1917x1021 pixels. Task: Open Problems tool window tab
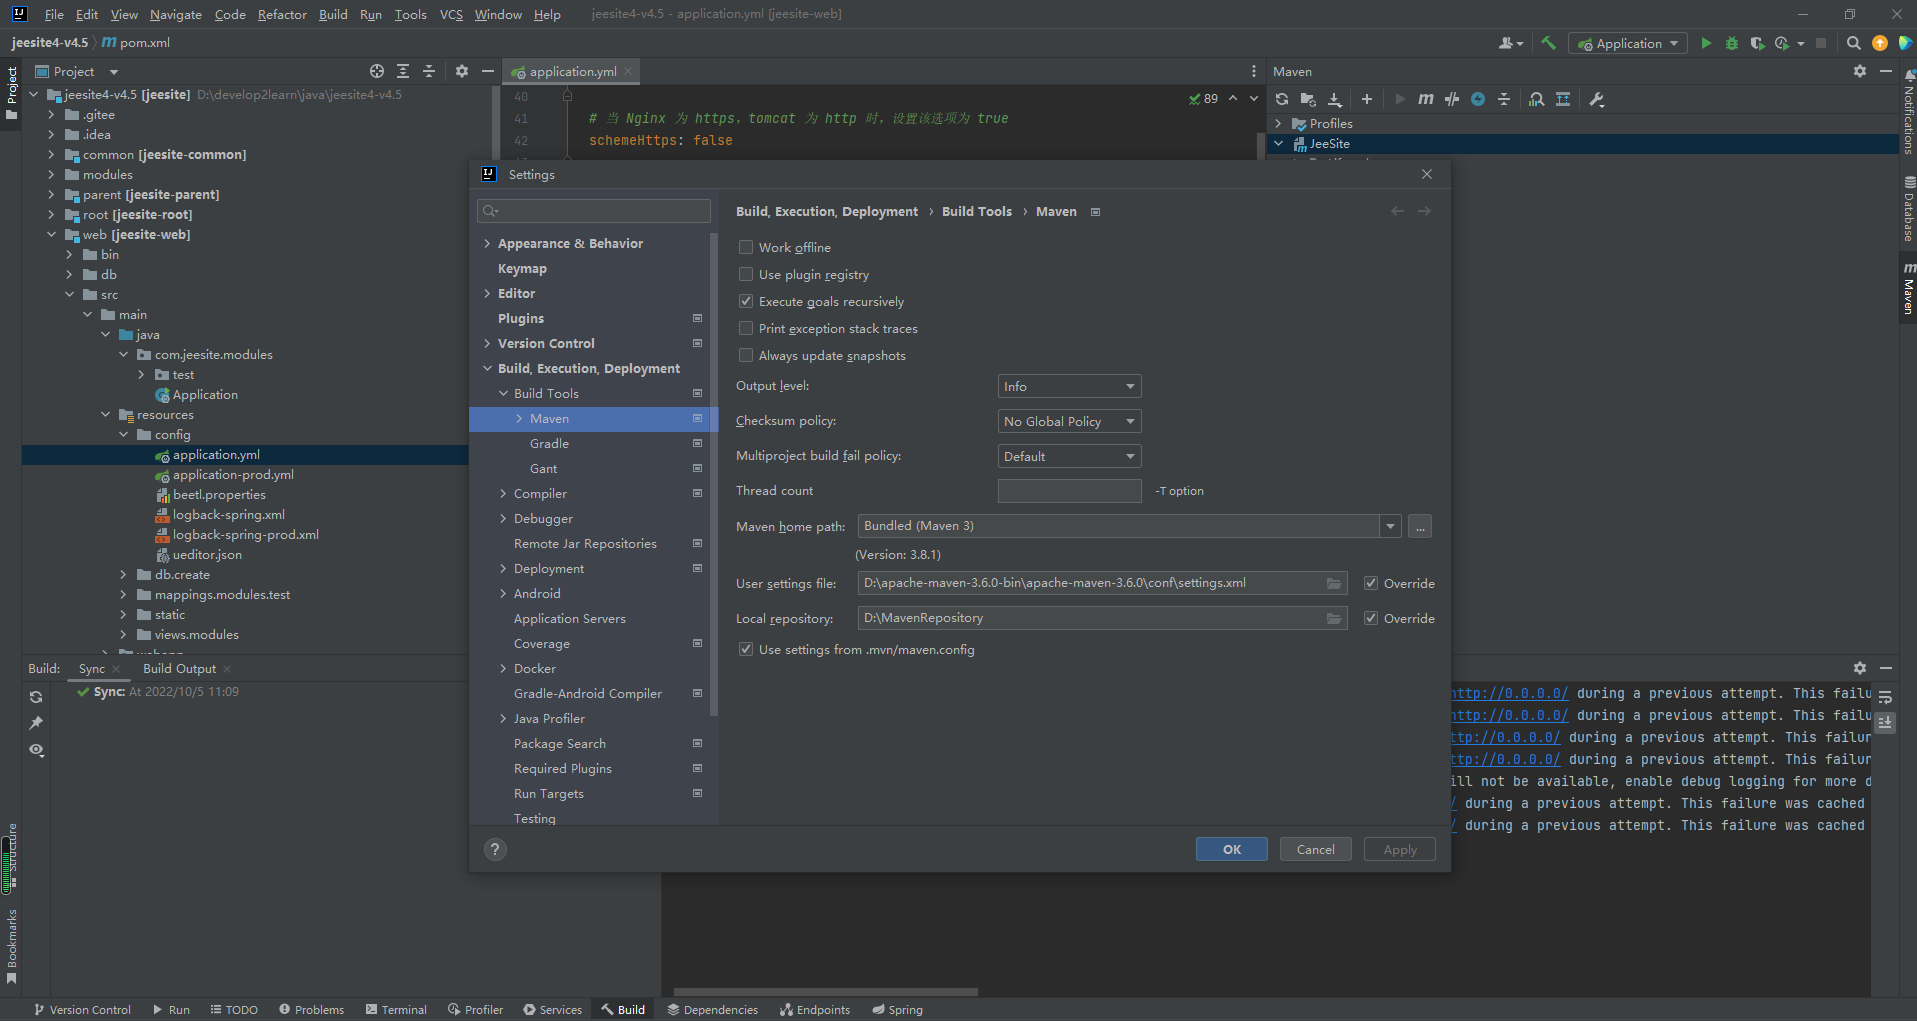pyautogui.click(x=311, y=1009)
